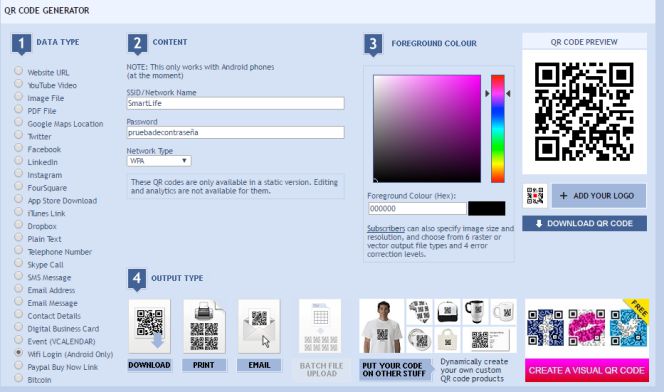This screenshot has height=392, width=664.
Task: Click the Download output type icon
Action: [149, 326]
